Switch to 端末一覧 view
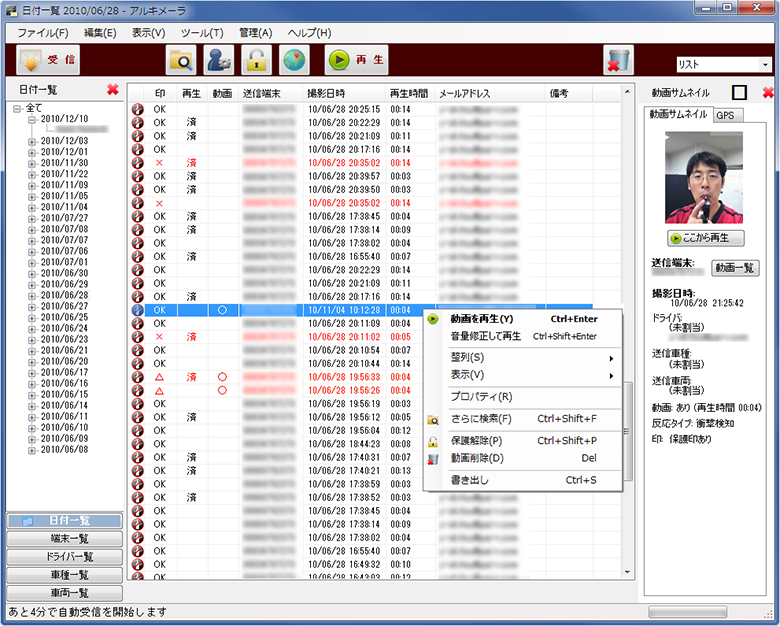The height and width of the screenshot is (626, 780). tap(65, 538)
